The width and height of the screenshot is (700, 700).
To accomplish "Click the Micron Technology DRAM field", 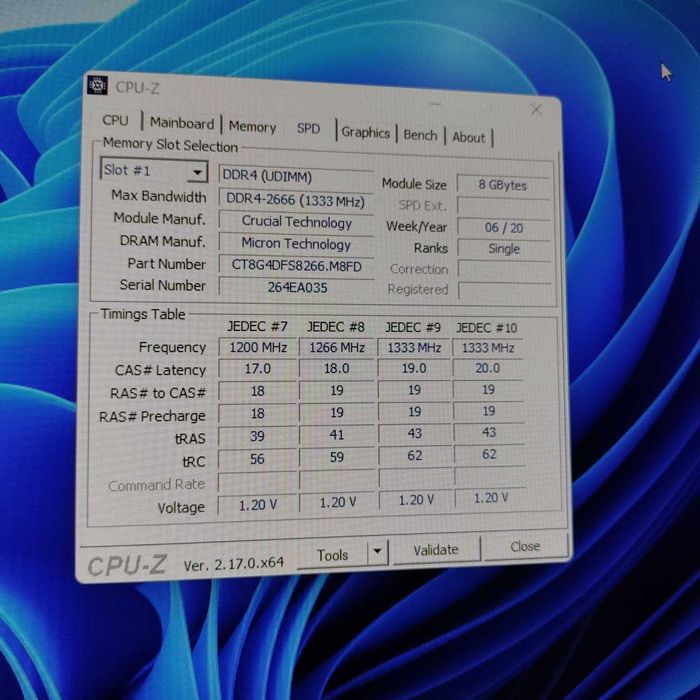I will click(296, 243).
